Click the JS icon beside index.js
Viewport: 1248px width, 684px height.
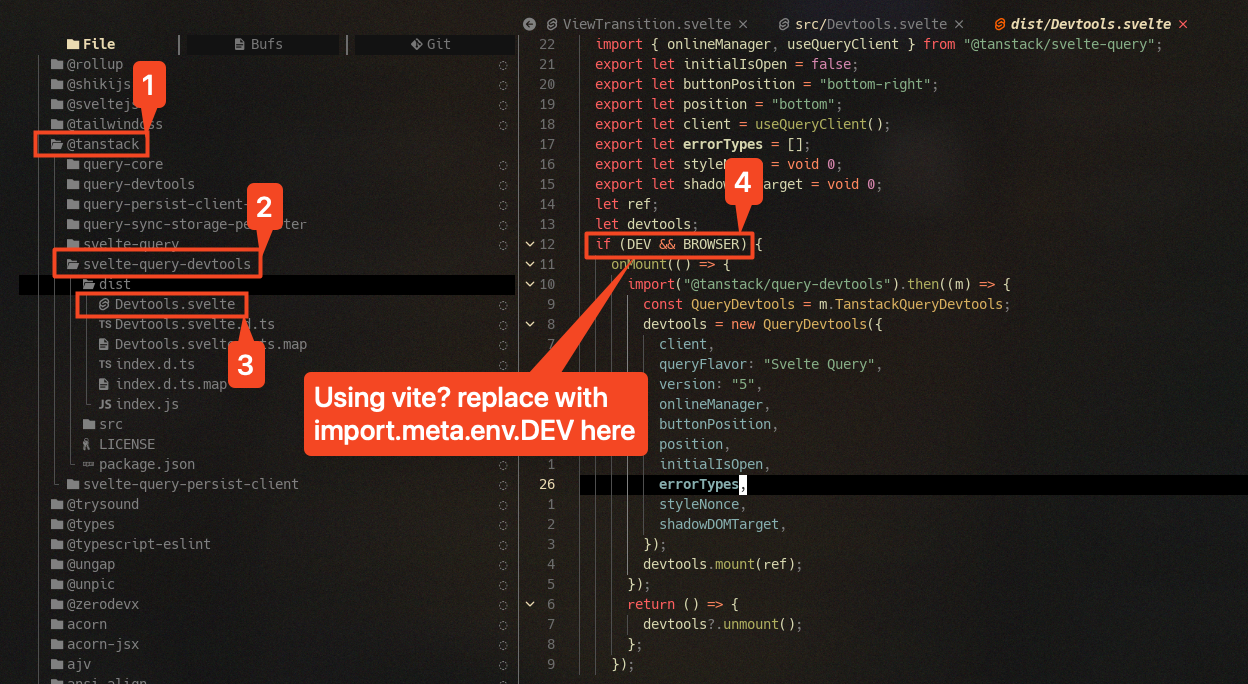click(x=105, y=404)
